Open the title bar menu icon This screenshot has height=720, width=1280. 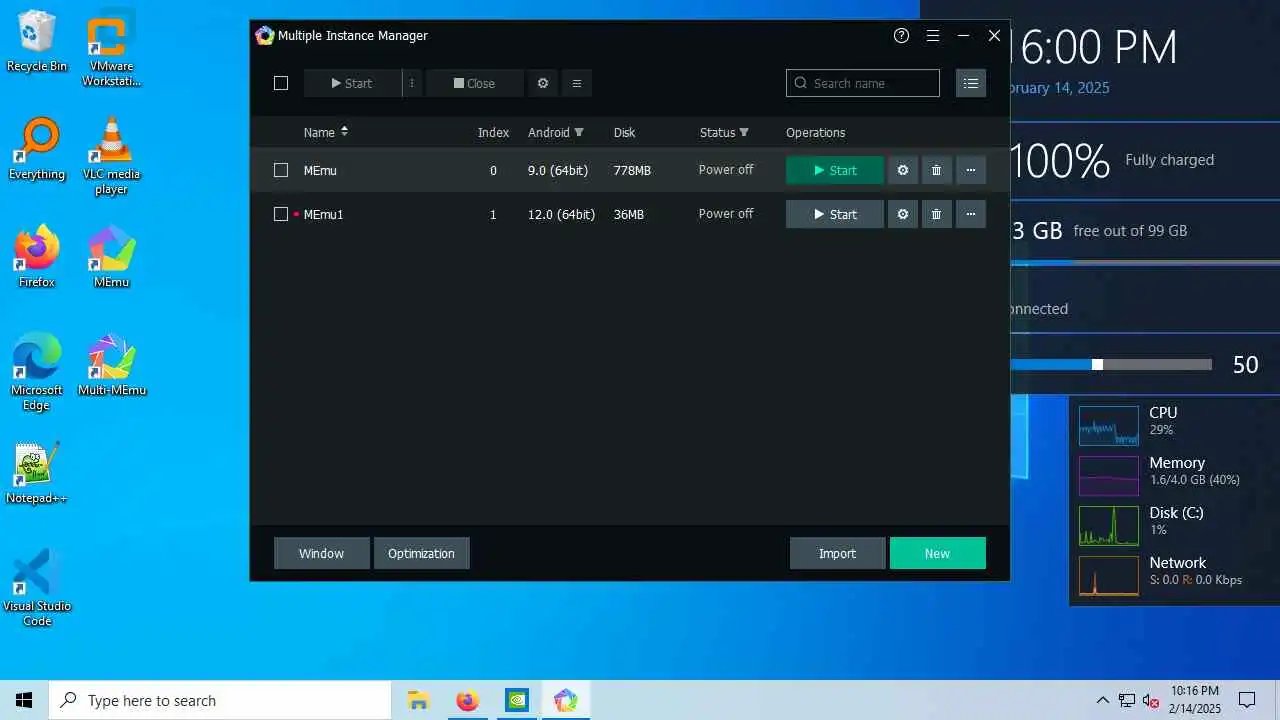(x=933, y=35)
